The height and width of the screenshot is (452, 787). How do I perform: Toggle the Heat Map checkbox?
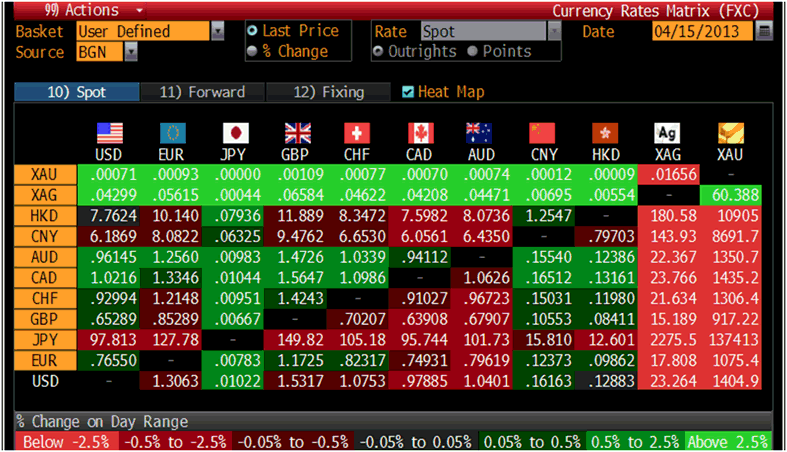point(407,92)
